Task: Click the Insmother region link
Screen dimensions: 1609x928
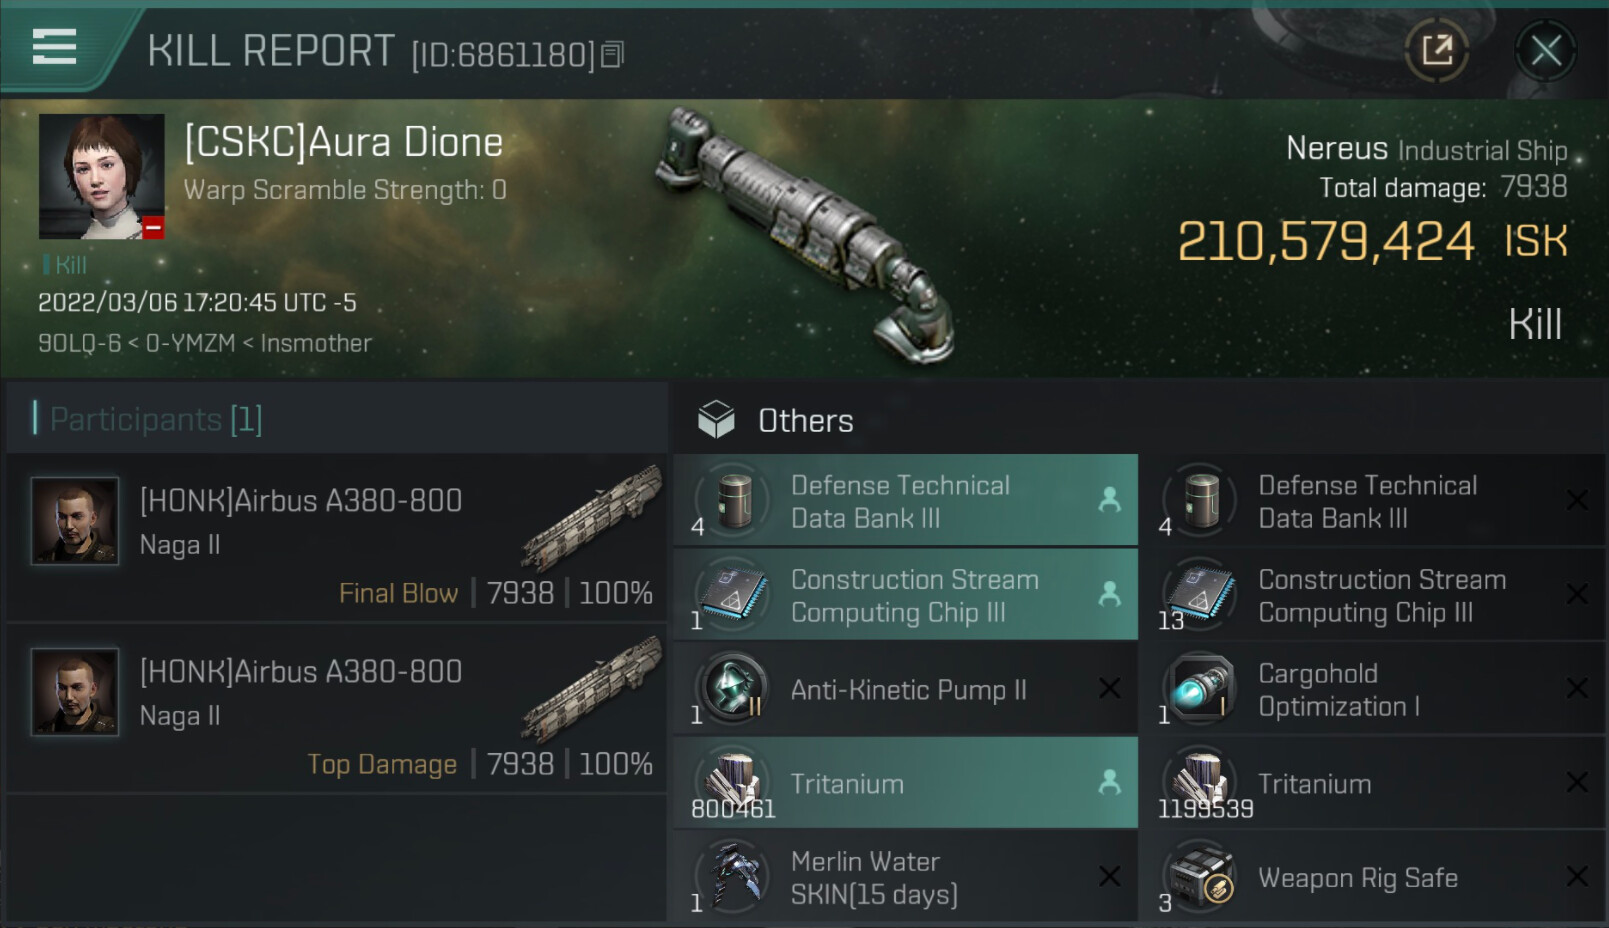Action: point(316,344)
